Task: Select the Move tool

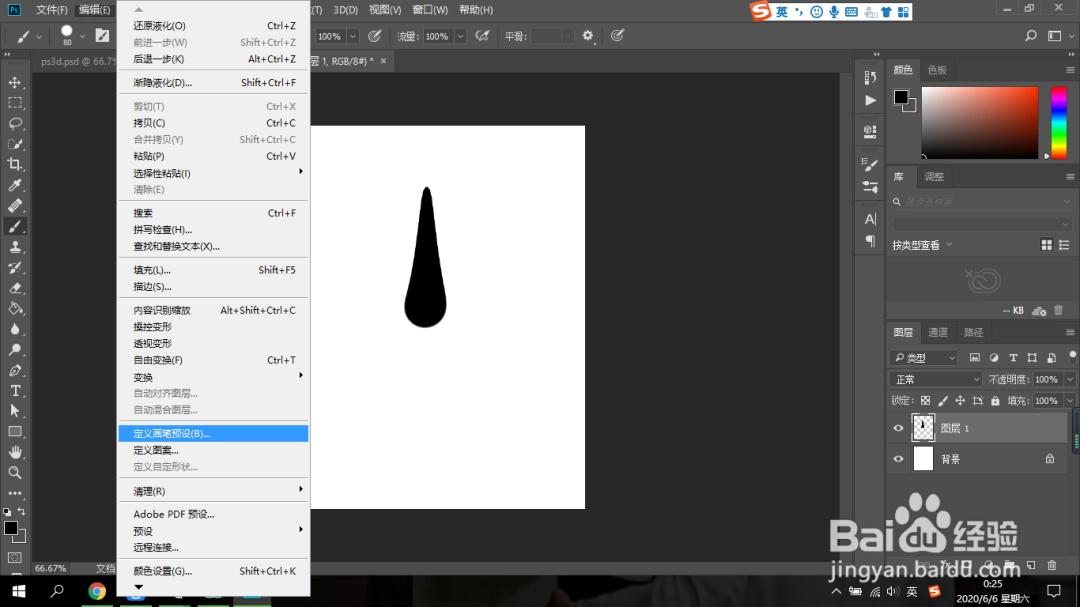Action: tap(14, 82)
